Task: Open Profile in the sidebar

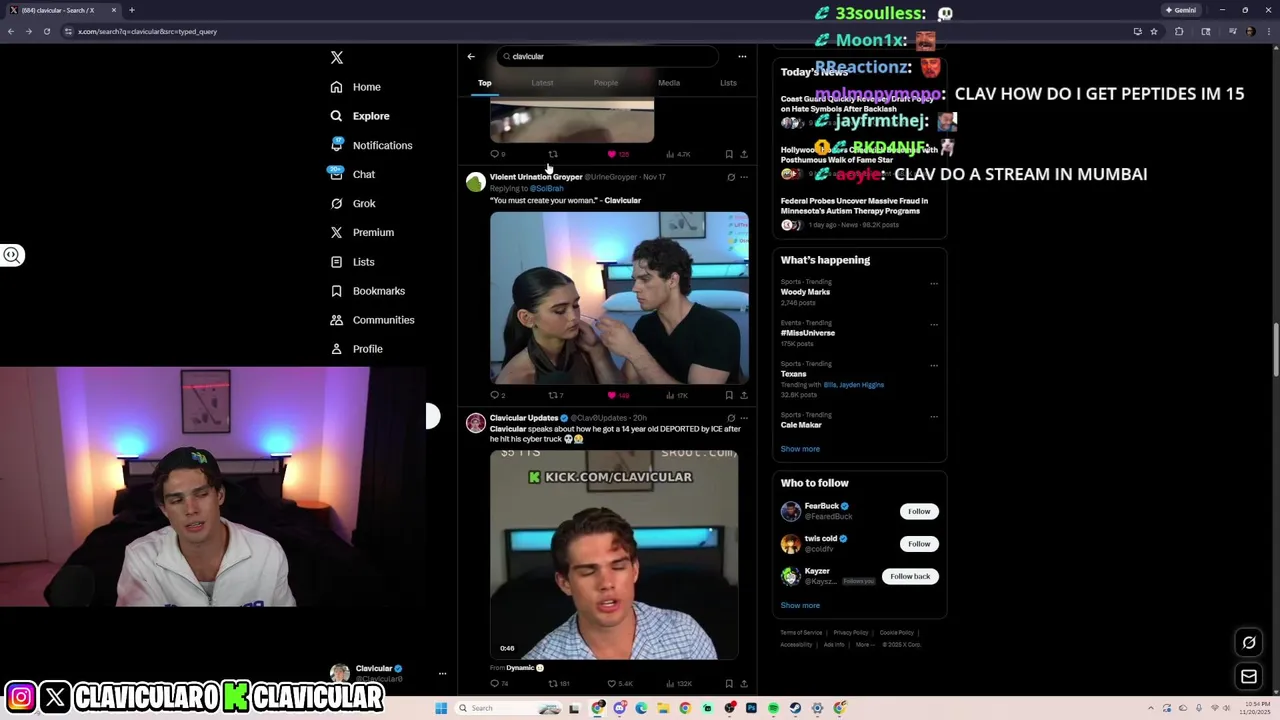Action: [x=357, y=349]
